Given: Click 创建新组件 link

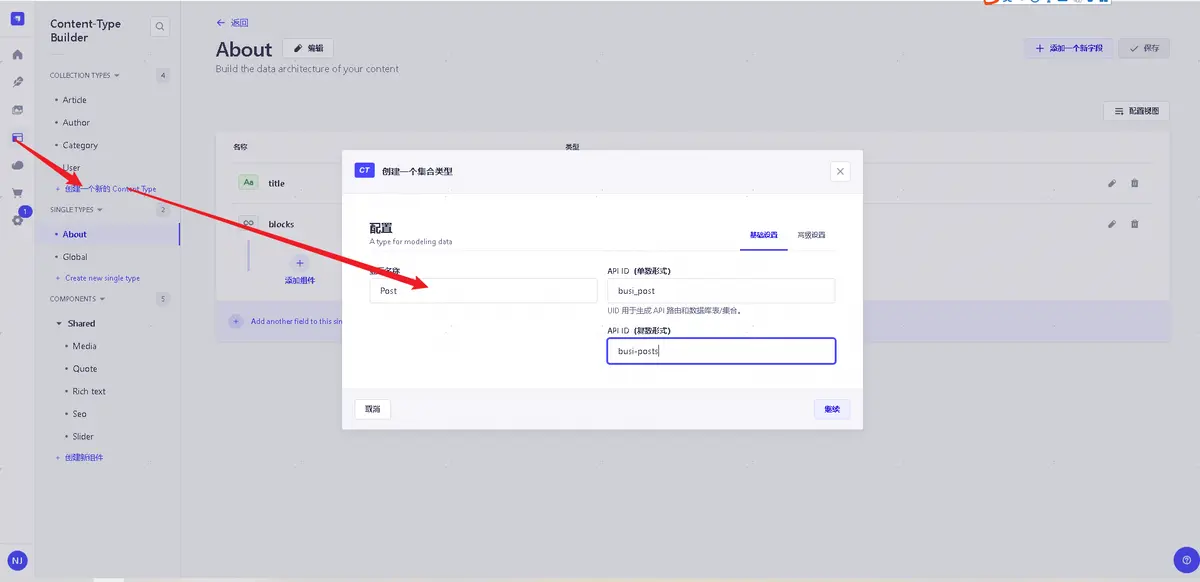Looking at the screenshot, I should [x=79, y=458].
